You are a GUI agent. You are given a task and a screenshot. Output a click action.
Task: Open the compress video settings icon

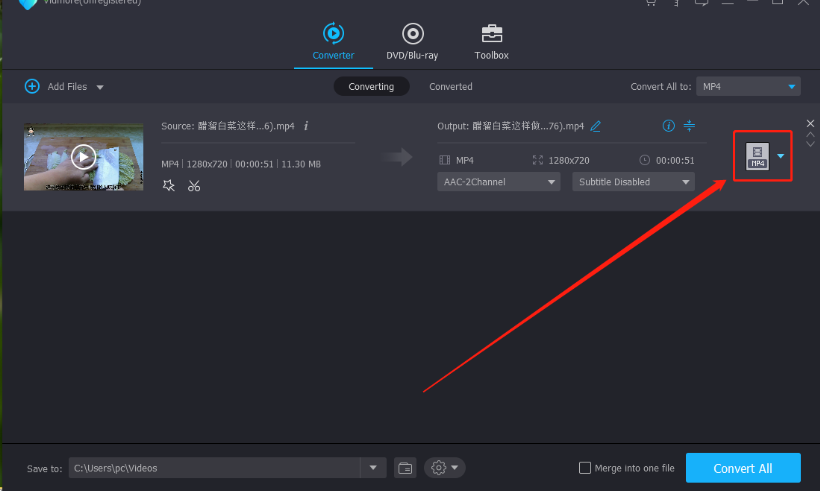[689, 125]
